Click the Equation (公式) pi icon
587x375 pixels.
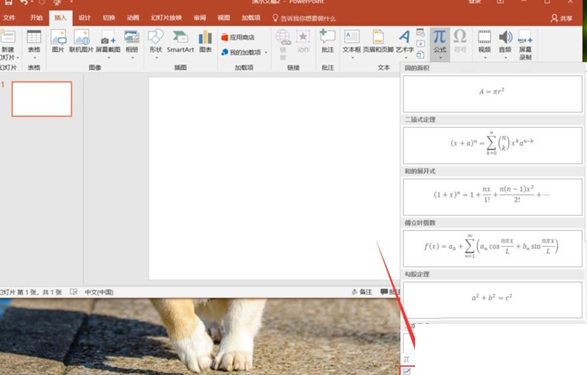[x=440, y=37]
